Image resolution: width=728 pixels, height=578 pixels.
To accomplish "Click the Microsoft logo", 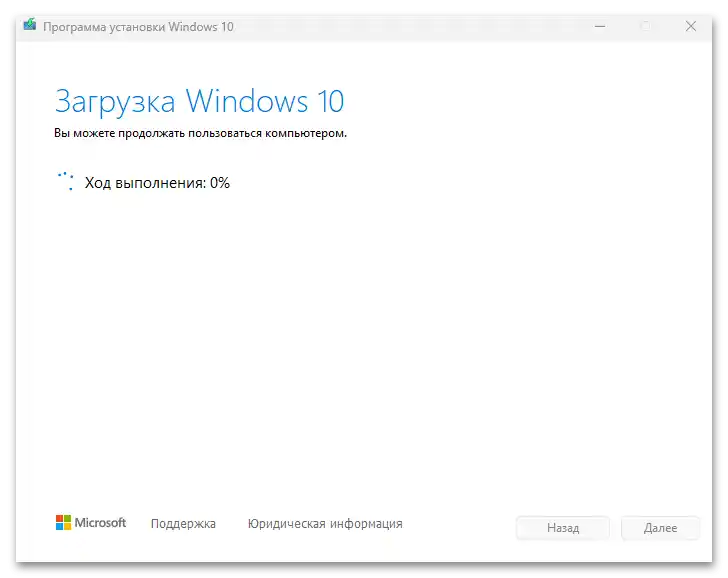I will (91, 523).
